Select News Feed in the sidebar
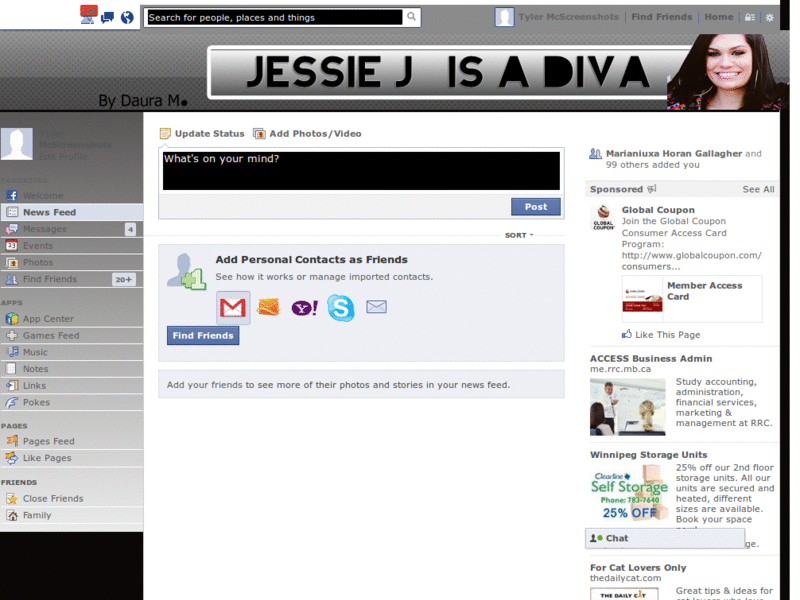The width and height of the screenshot is (800, 600). 71,212
